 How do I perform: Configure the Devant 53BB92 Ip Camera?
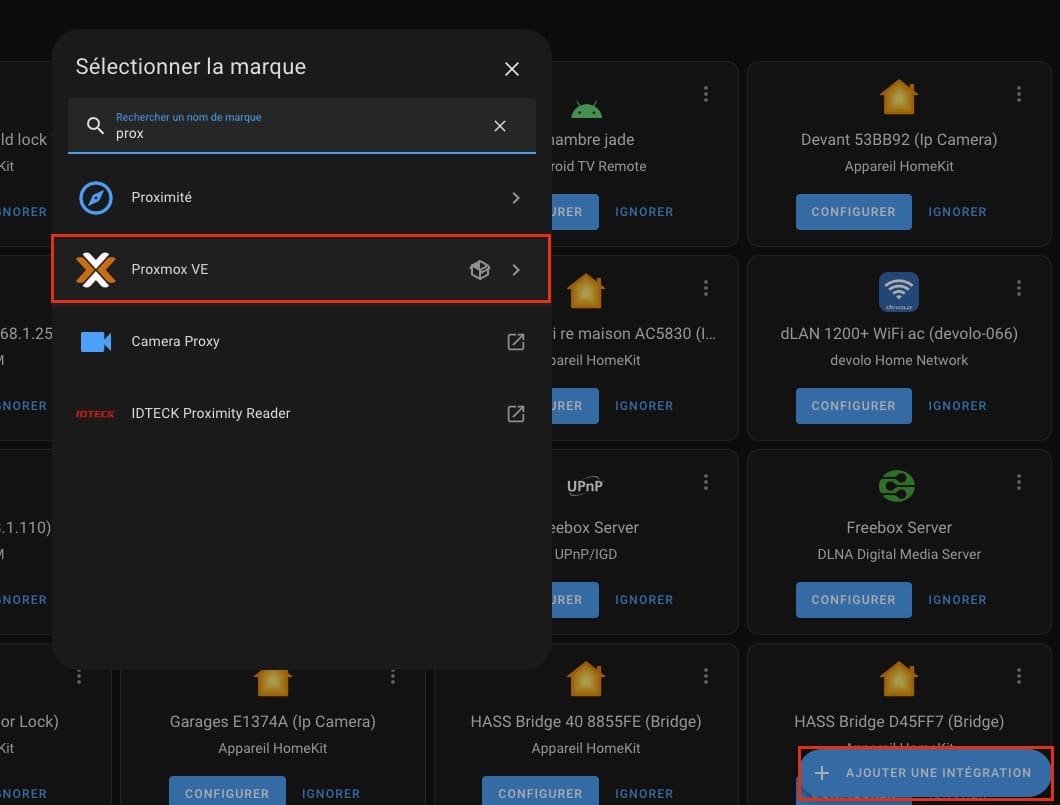(x=853, y=212)
